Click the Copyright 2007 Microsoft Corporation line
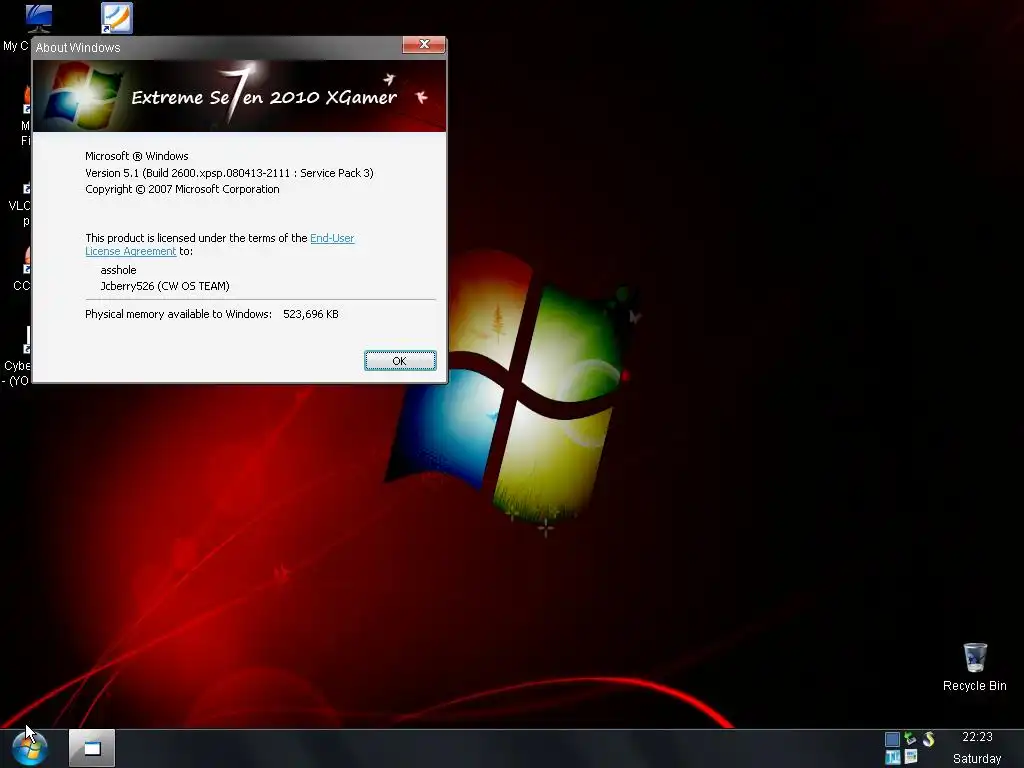This screenshot has width=1024, height=768. (x=182, y=189)
